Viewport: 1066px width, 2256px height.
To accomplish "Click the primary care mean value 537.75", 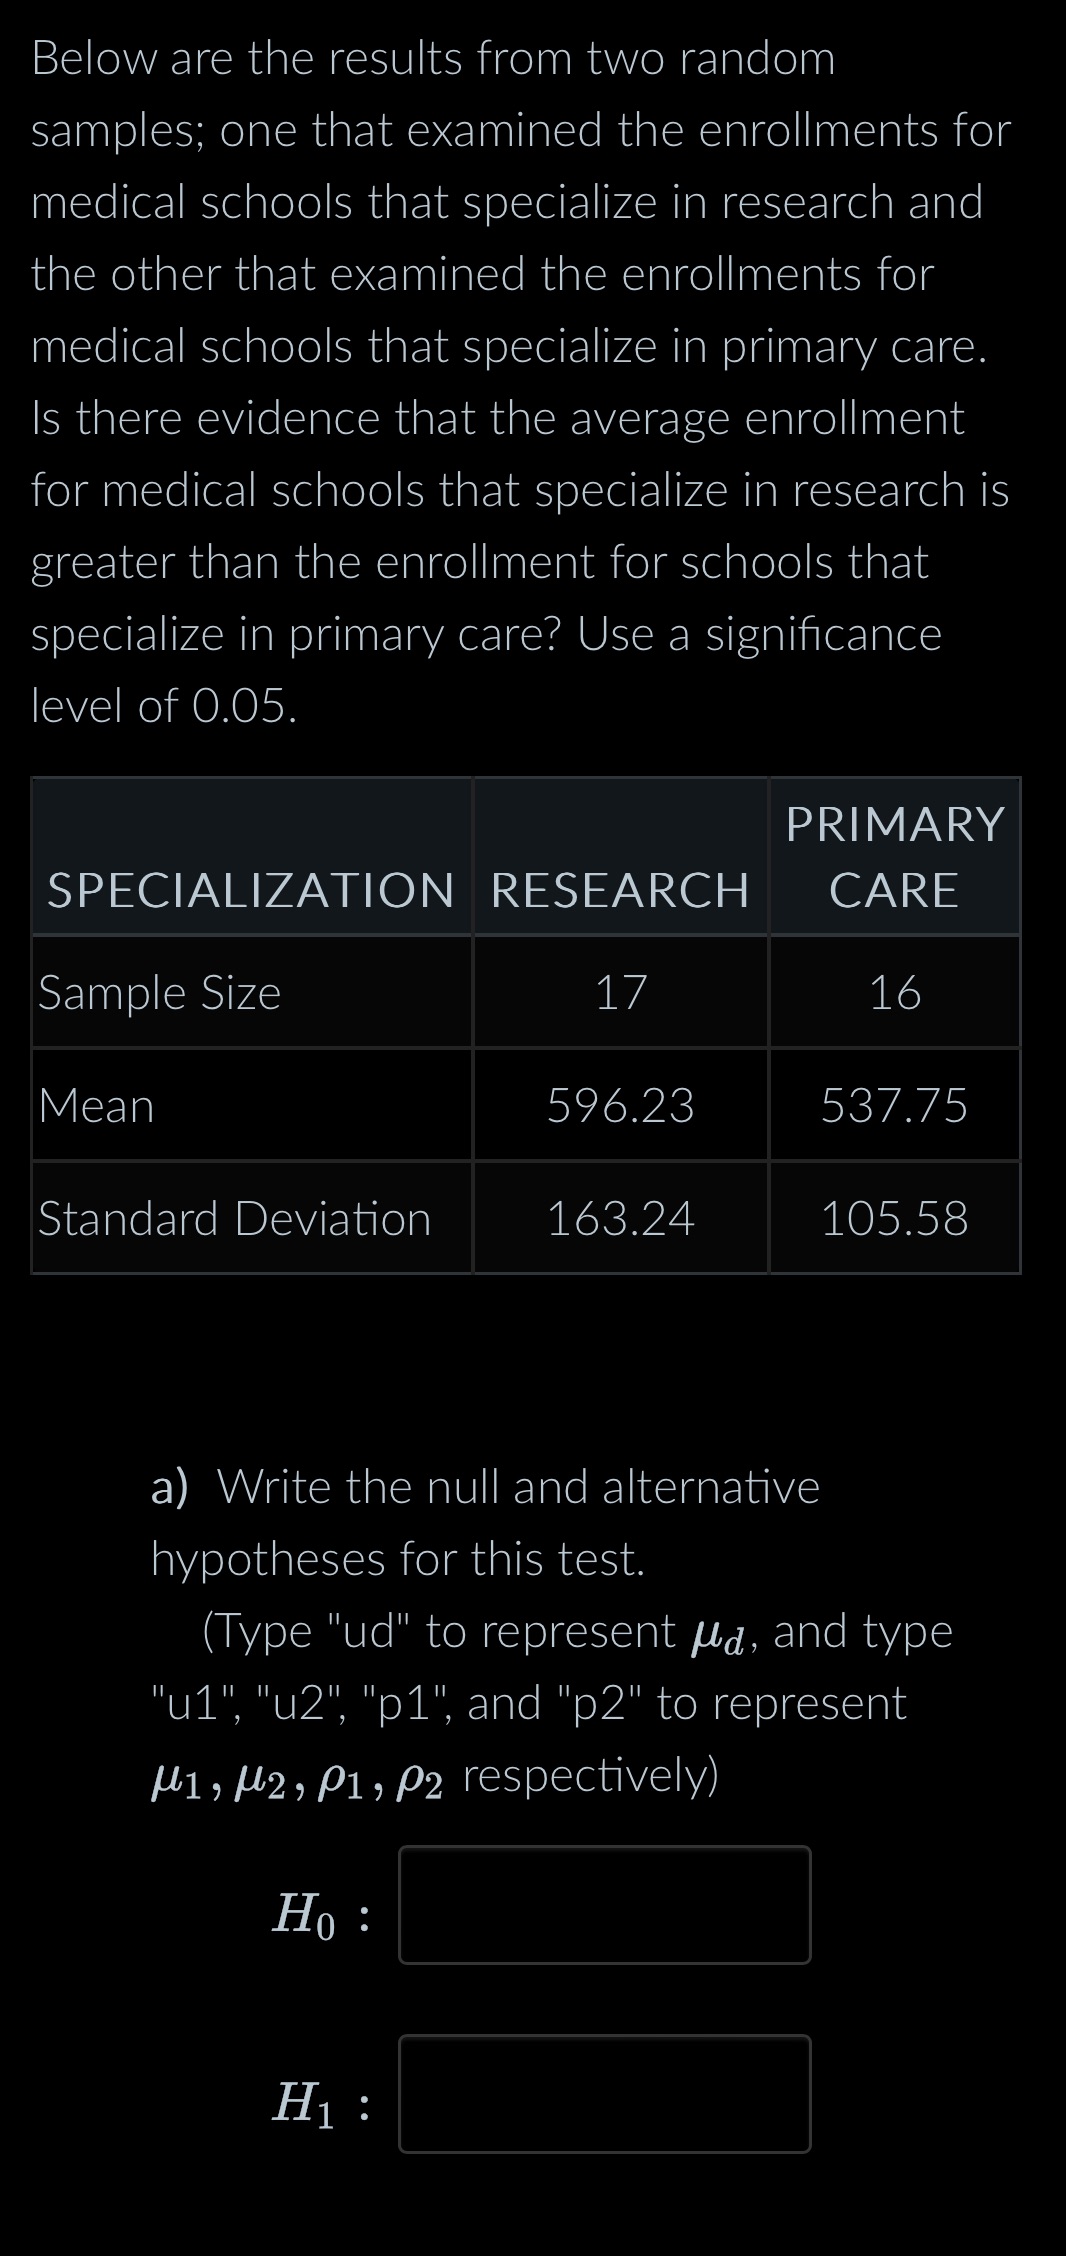I will (893, 1106).
